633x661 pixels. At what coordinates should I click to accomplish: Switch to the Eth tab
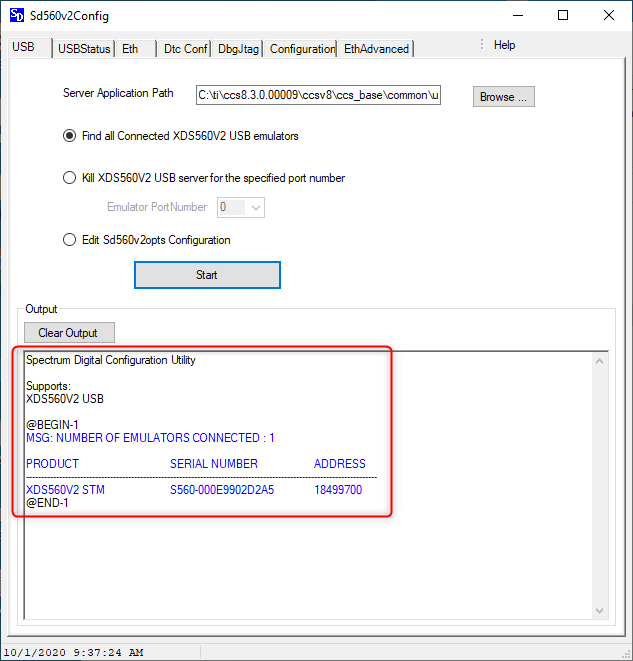(x=135, y=49)
